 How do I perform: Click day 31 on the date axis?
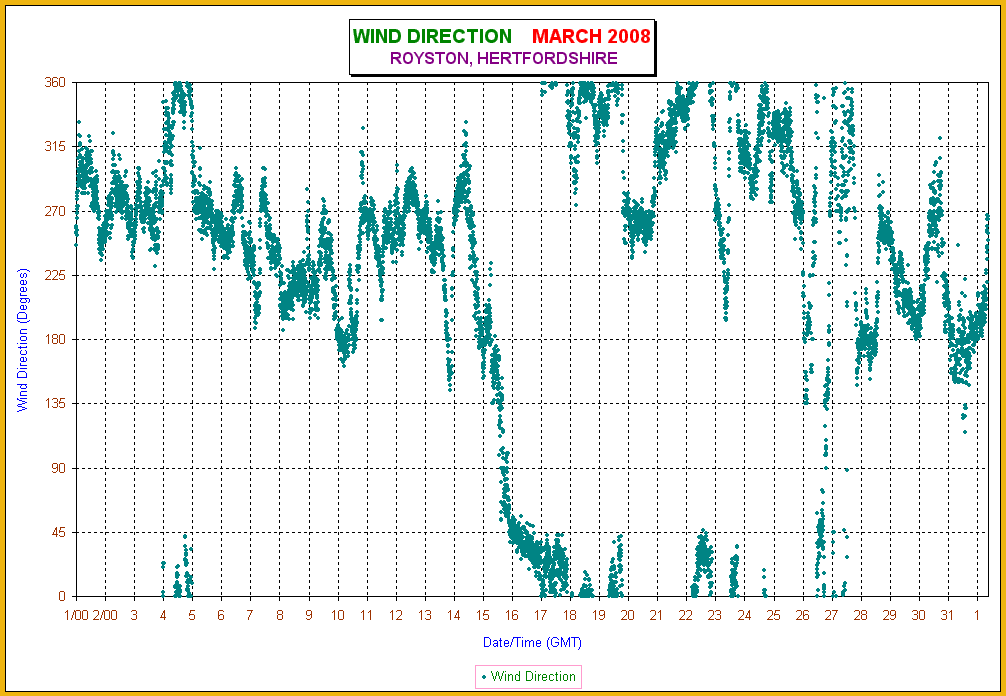tap(947, 616)
